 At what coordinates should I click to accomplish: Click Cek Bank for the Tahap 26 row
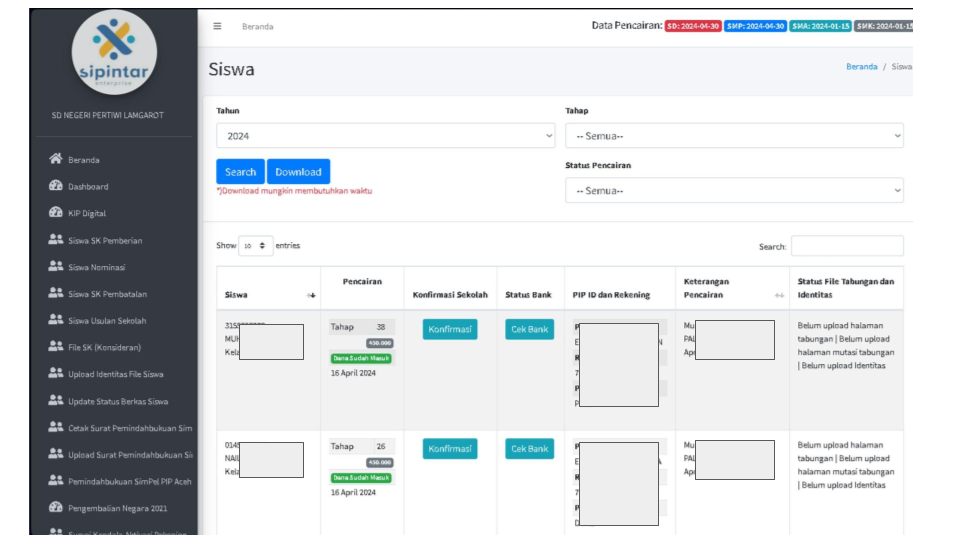point(530,449)
